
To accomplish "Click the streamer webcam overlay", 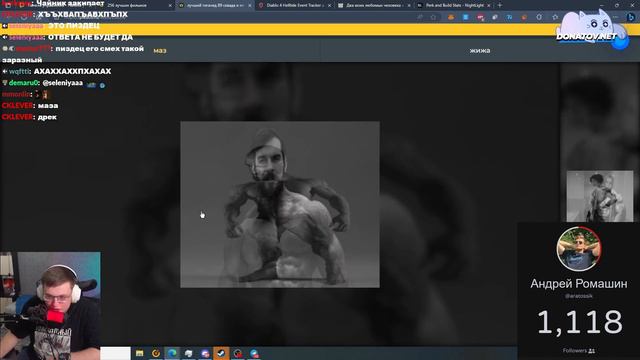I will (x=50, y=306).
